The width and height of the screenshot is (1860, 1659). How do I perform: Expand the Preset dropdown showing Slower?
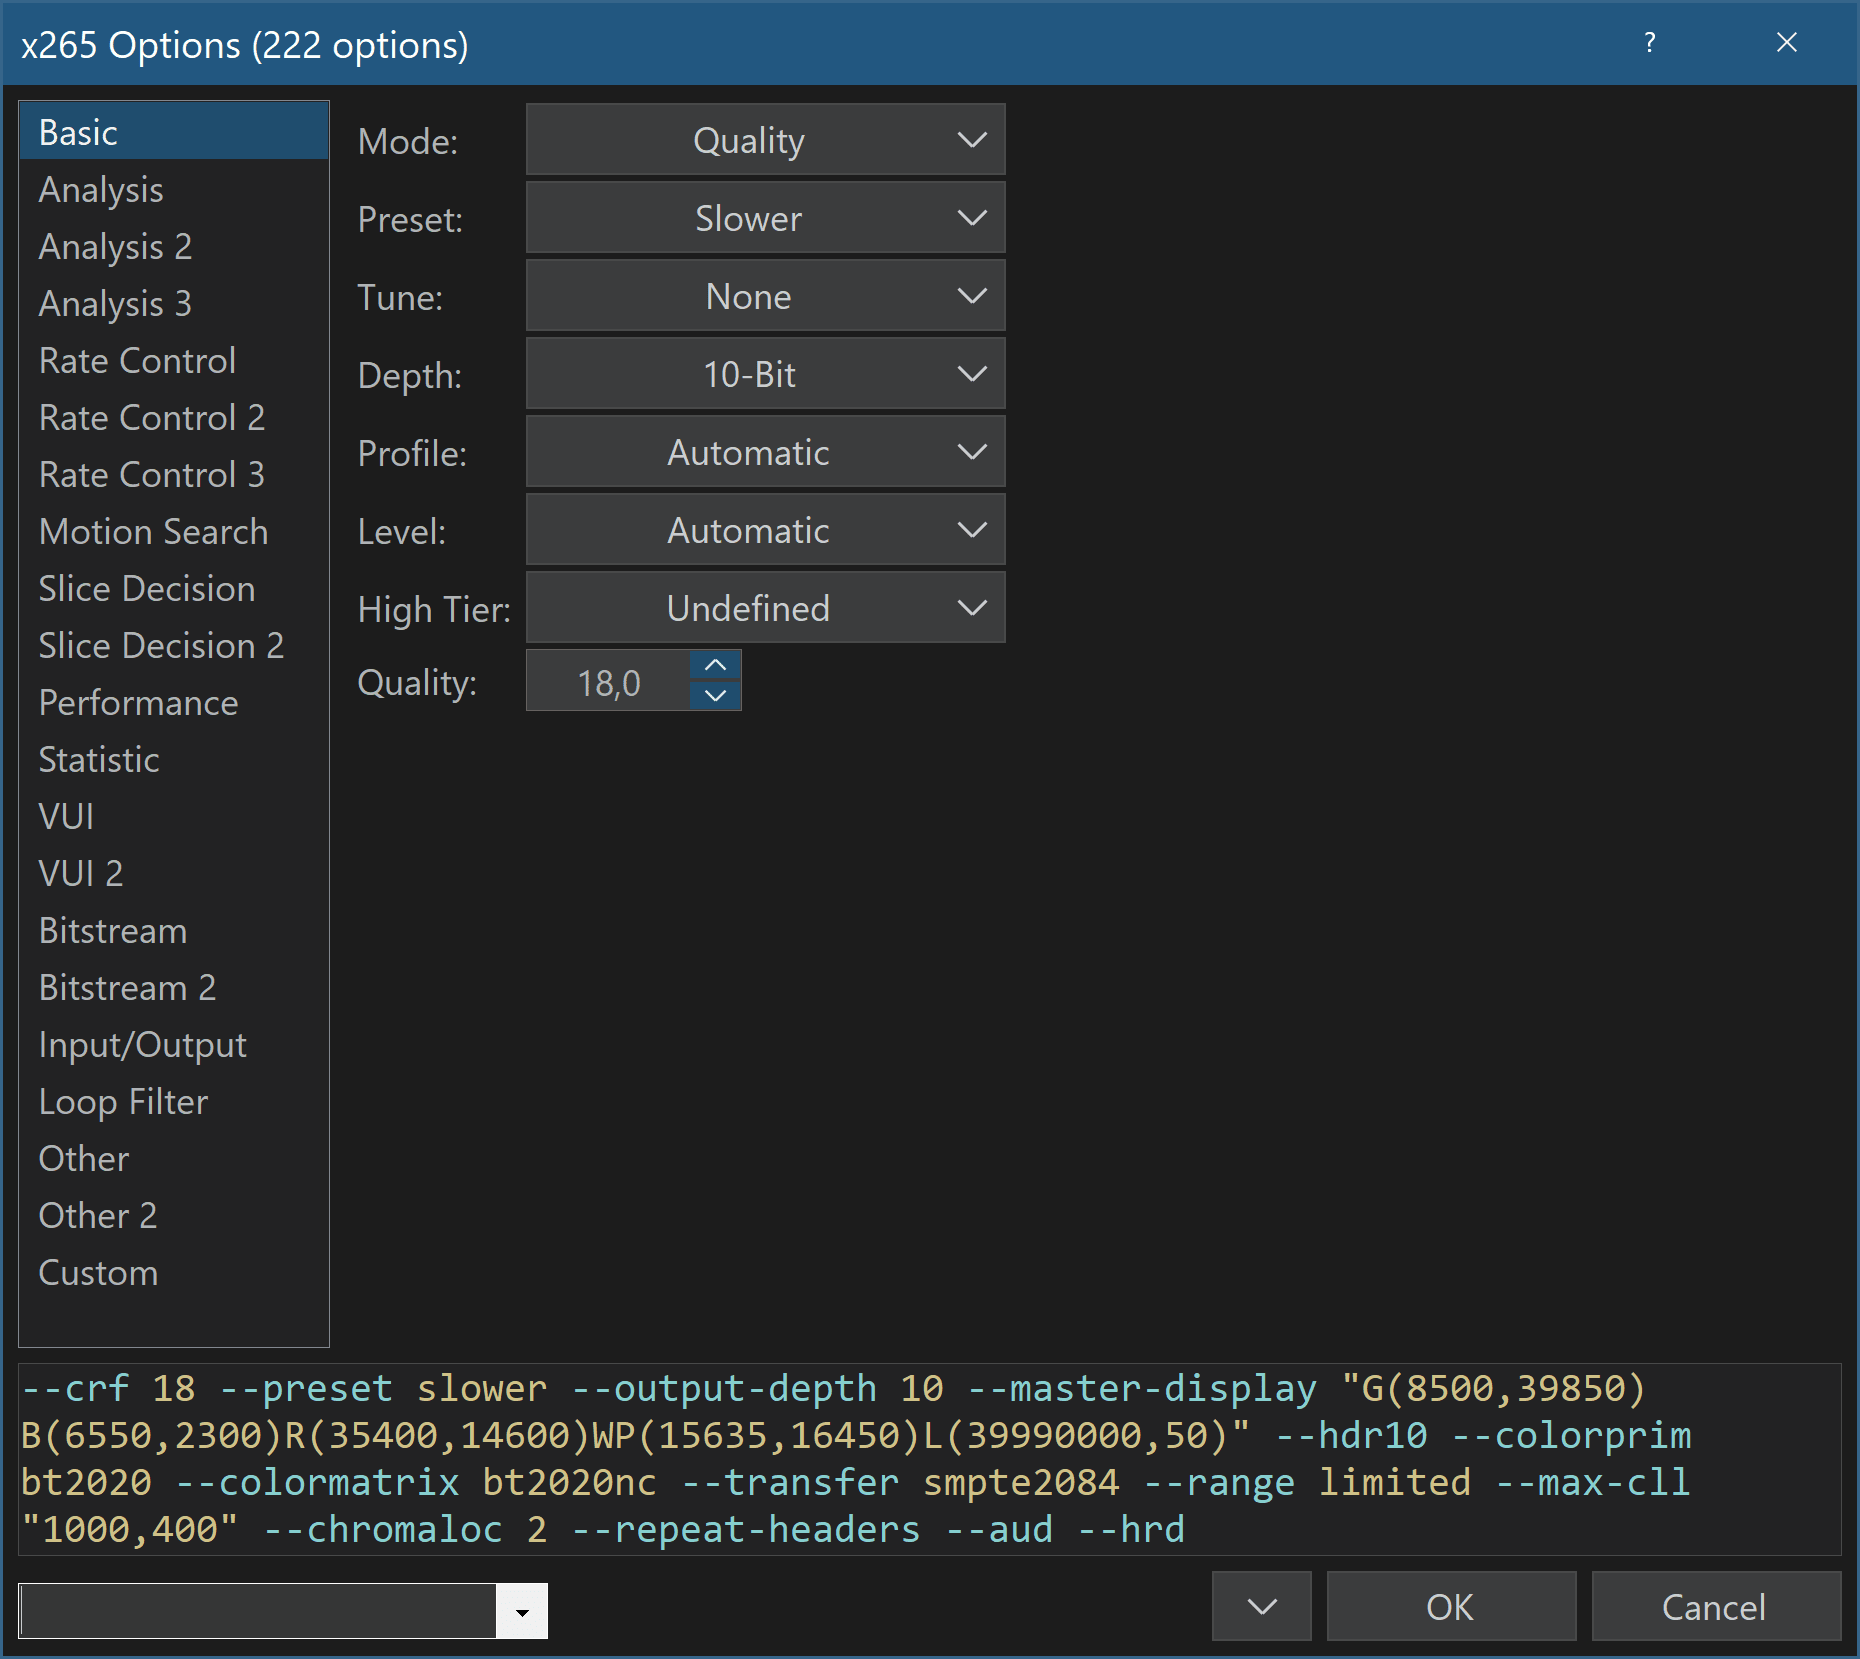pyautogui.click(x=765, y=219)
